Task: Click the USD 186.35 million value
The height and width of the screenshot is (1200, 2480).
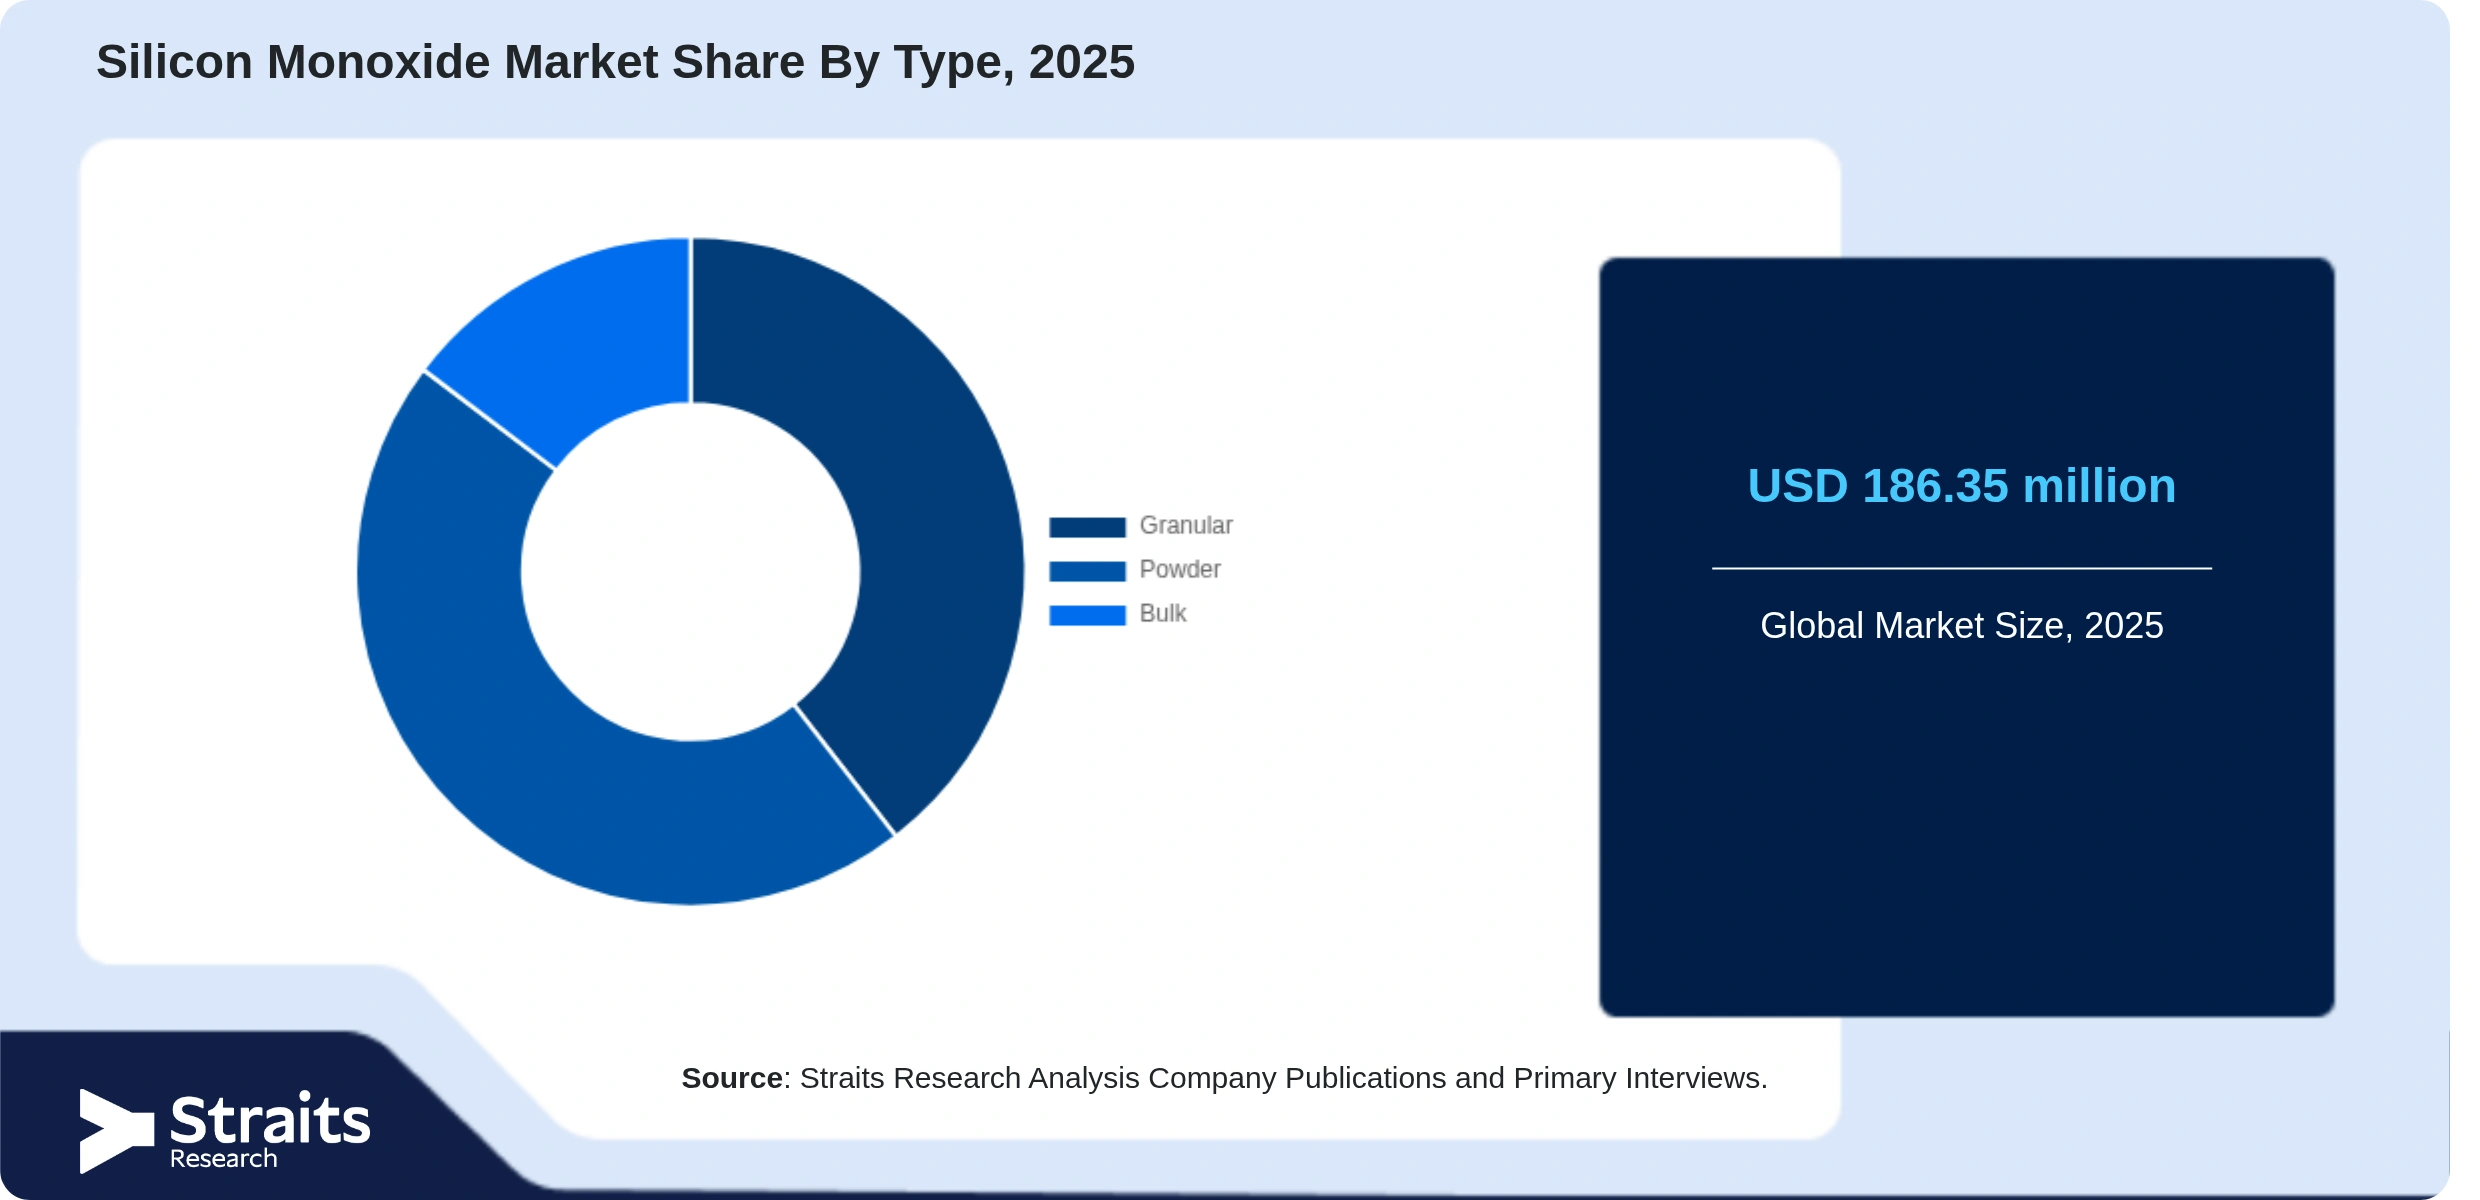Action: tap(1962, 486)
